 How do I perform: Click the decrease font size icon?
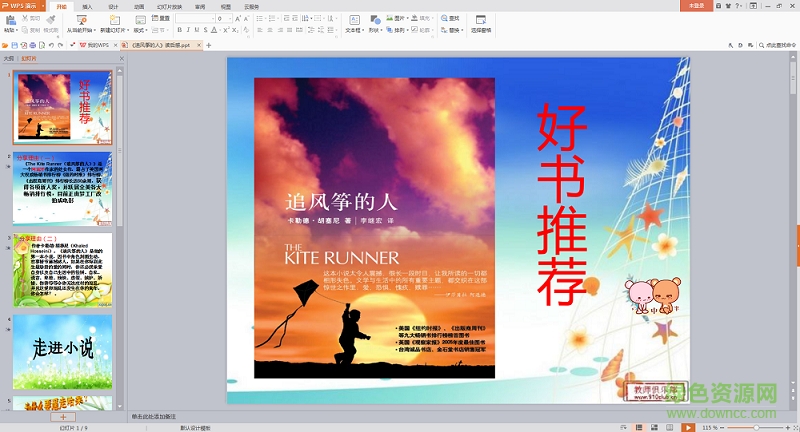click(246, 18)
